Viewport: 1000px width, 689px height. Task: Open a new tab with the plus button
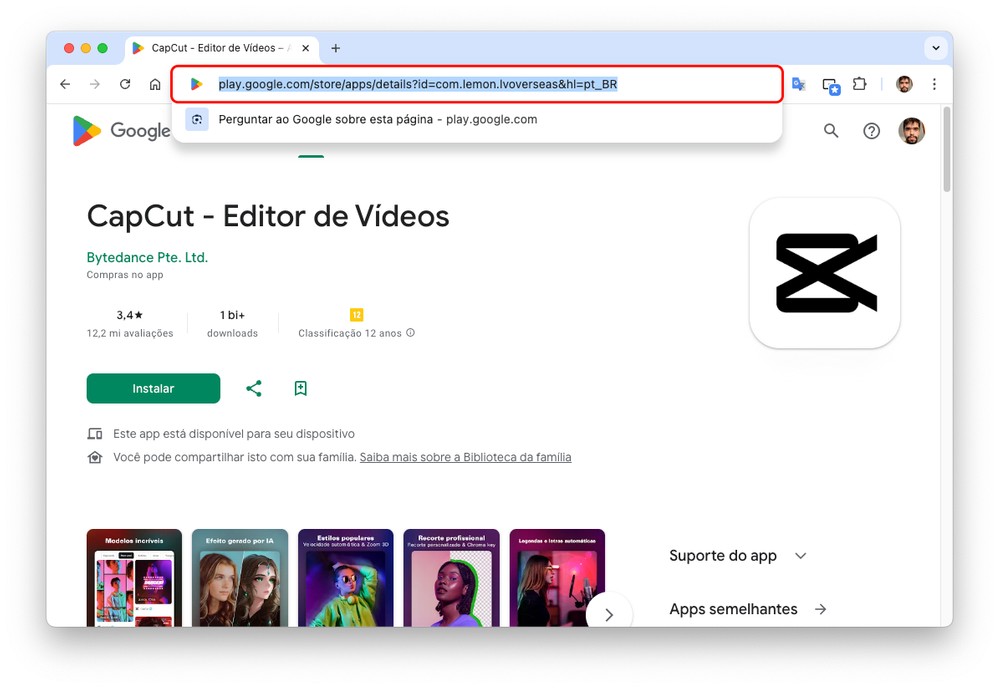[335, 48]
